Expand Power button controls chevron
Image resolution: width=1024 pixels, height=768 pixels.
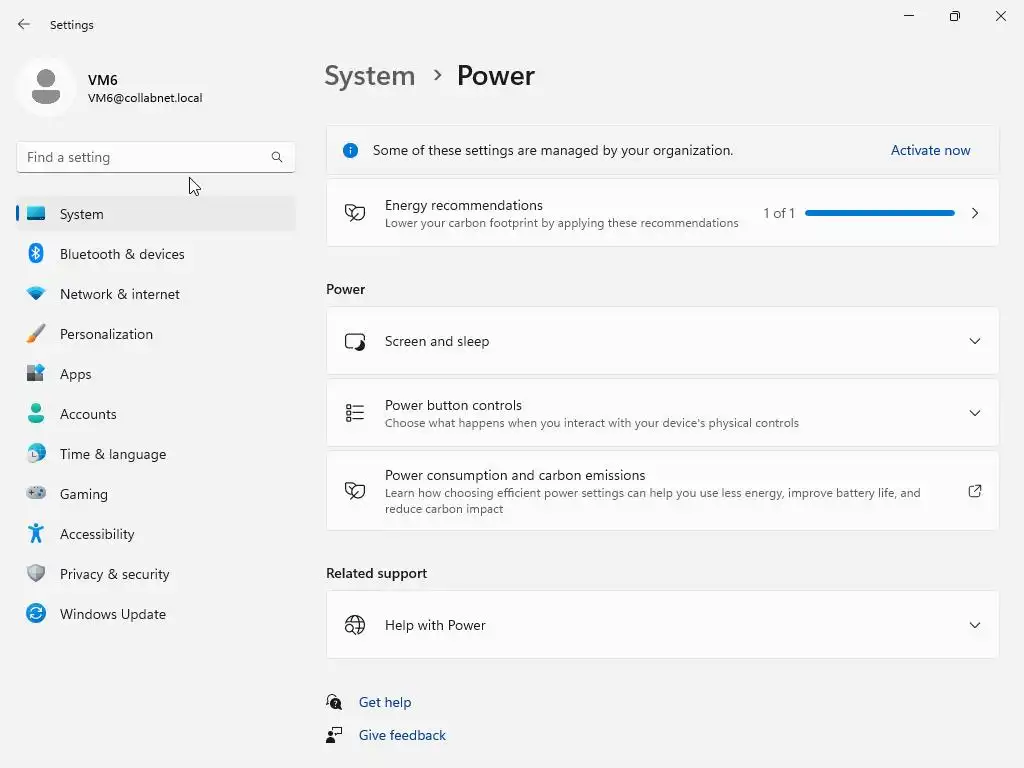975,413
